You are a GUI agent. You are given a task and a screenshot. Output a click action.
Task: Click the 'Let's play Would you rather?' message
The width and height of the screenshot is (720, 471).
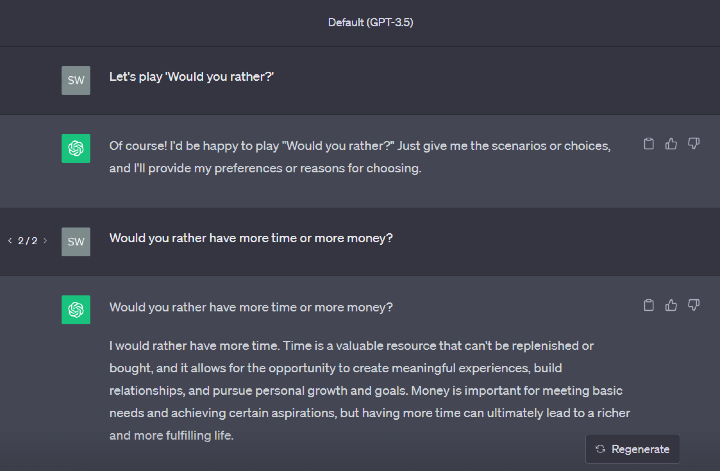[x=191, y=77]
